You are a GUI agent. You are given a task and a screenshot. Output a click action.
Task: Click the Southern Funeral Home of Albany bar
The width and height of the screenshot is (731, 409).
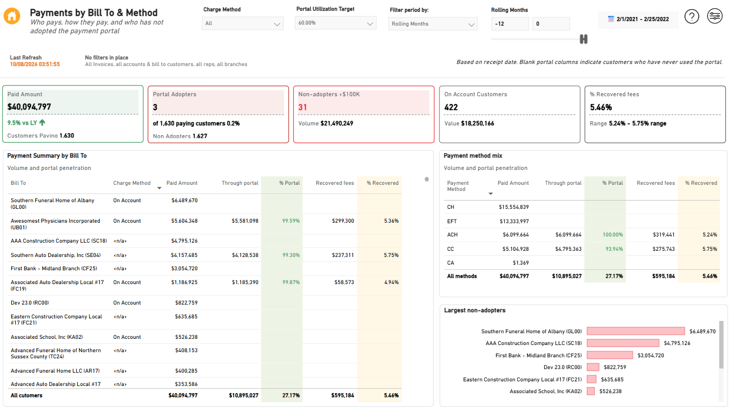636,331
